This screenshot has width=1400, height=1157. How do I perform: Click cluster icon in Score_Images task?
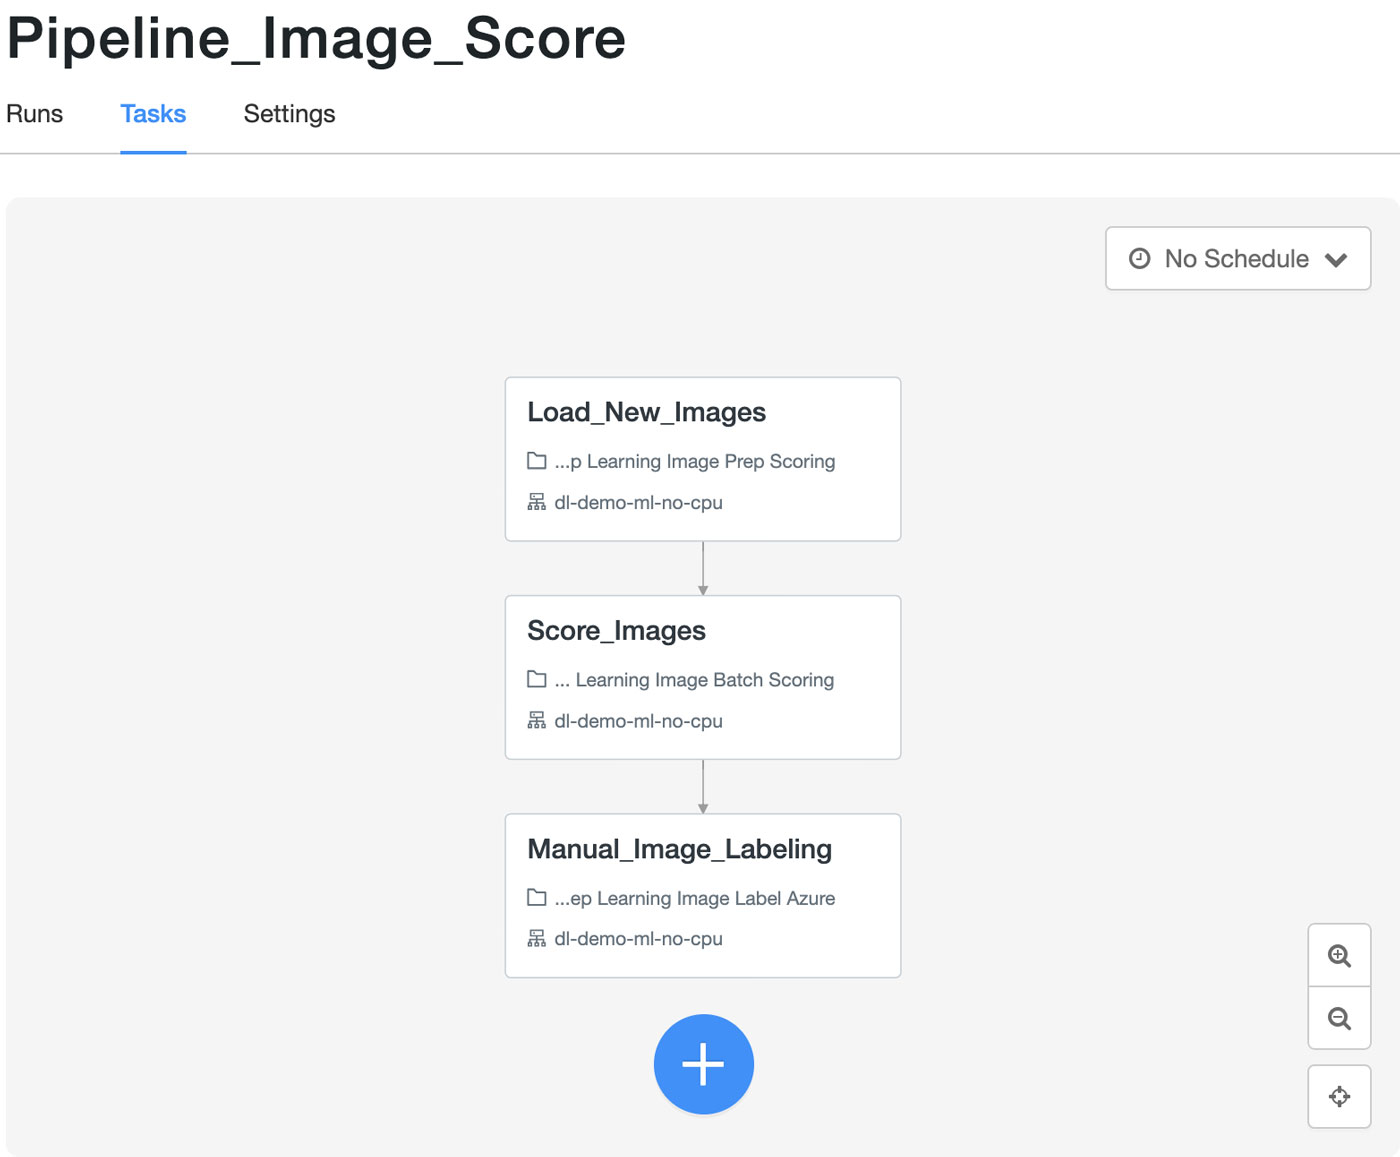pos(537,720)
